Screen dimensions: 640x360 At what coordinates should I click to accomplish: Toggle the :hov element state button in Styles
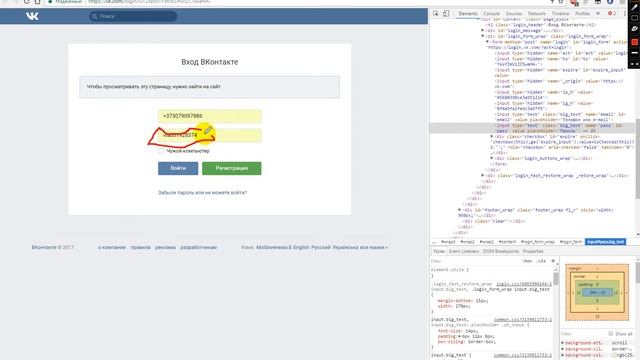(527, 261)
